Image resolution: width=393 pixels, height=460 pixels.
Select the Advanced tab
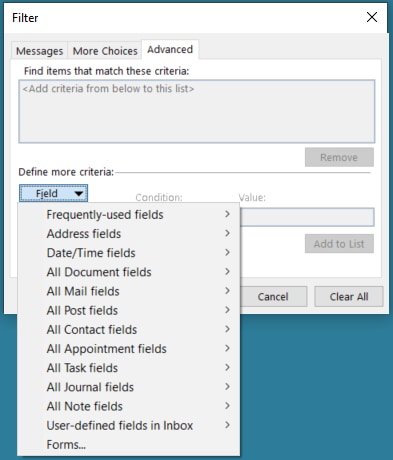[170, 49]
